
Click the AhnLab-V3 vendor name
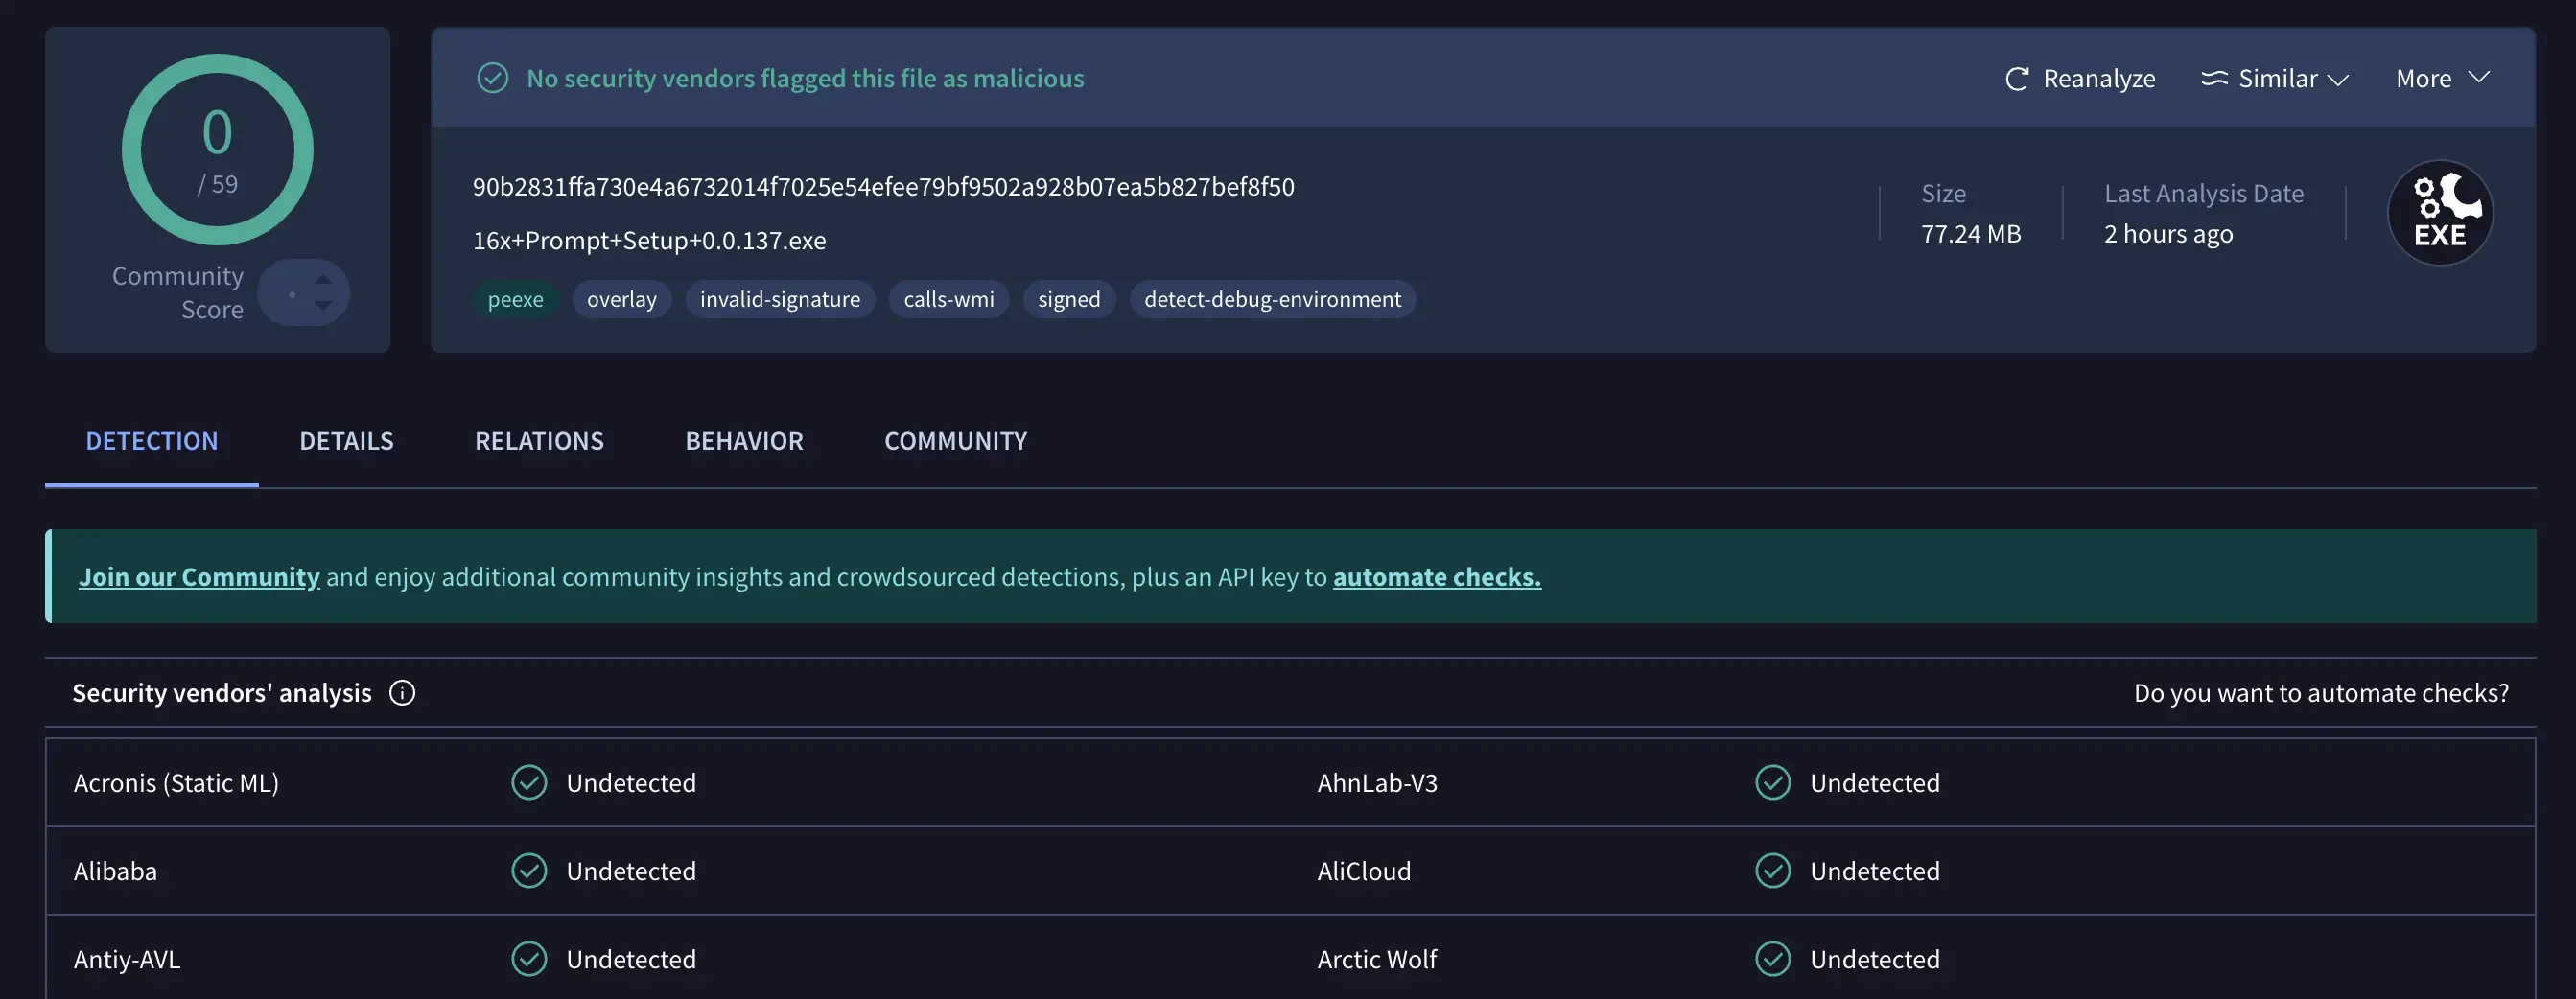pyautogui.click(x=1377, y=783)
